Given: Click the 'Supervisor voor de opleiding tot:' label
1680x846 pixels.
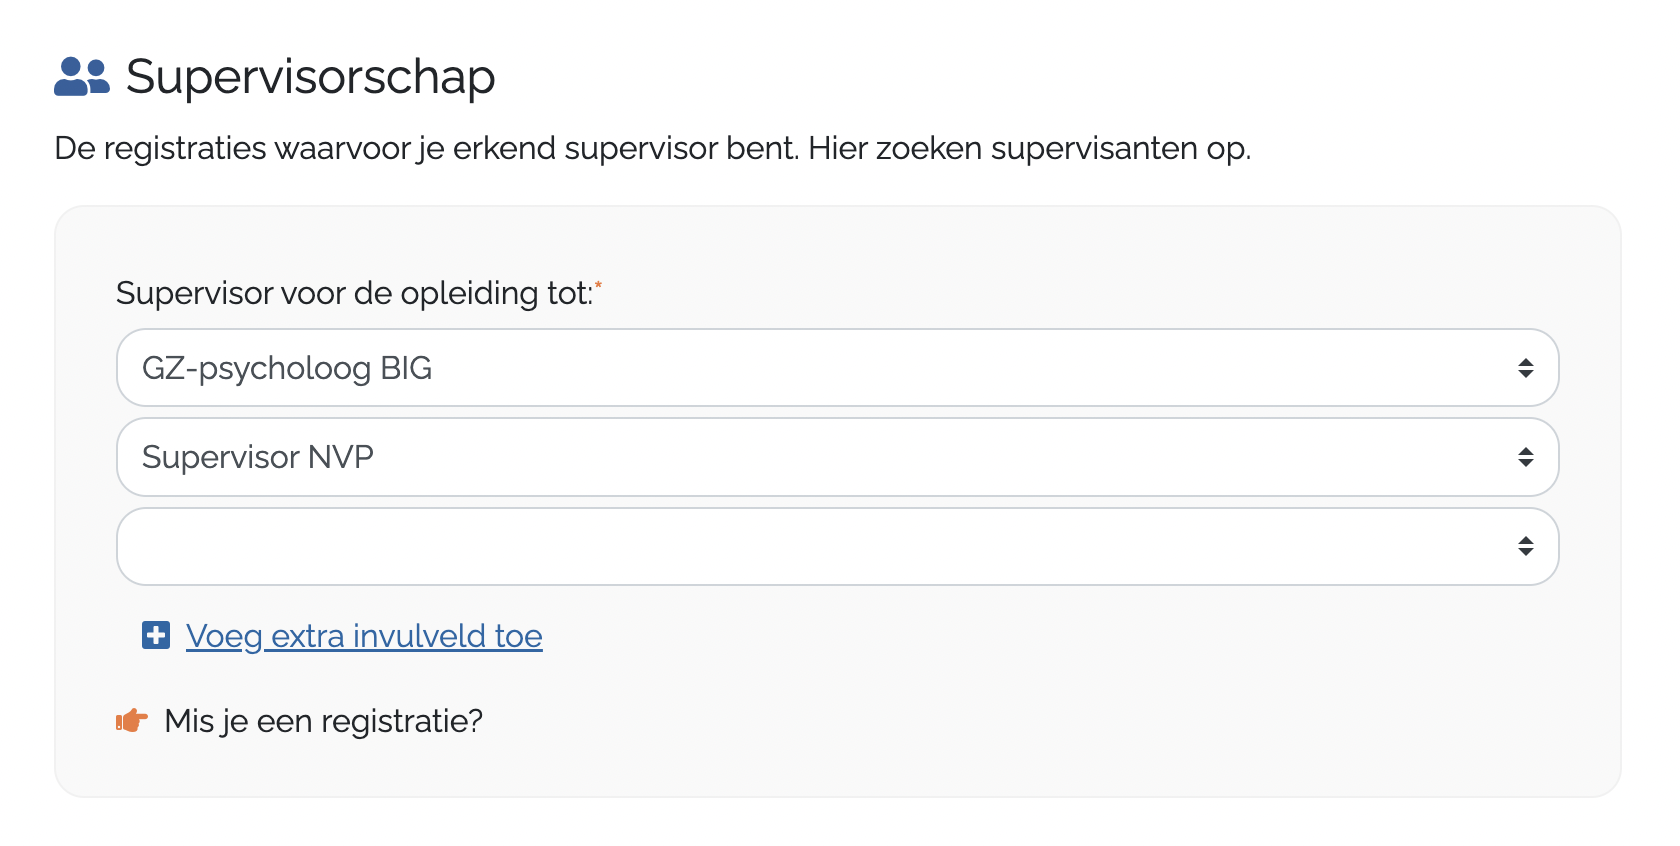Looking at the screenshot, I should click(x=354, y=293).
